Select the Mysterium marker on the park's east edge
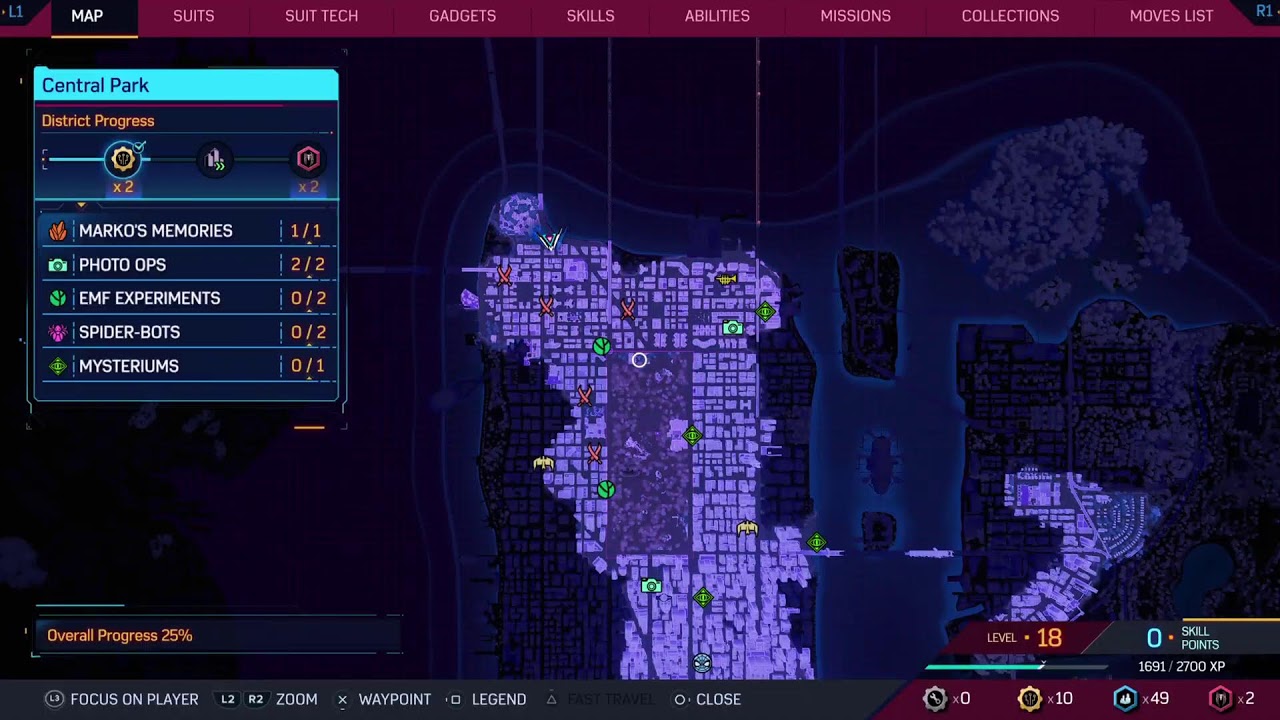The image size is (1280, 720). (692, 435)
